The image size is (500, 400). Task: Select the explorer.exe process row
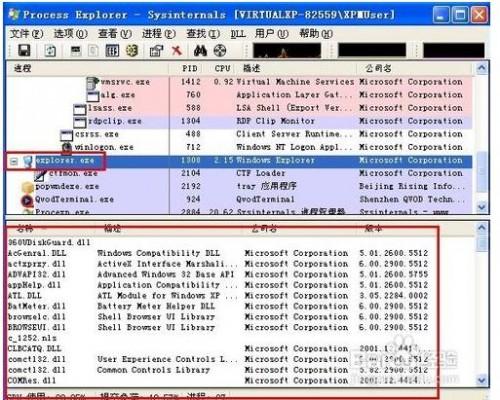[x=239, y=161]
